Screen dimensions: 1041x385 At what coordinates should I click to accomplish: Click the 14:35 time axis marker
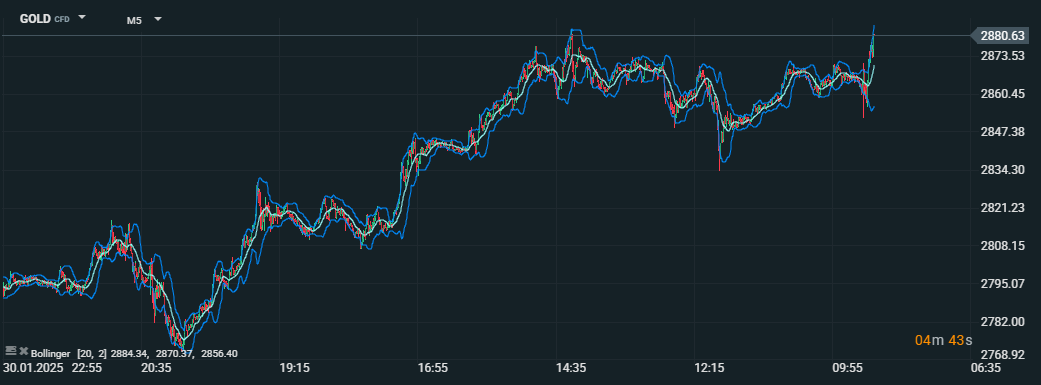[x=571, y=368]
